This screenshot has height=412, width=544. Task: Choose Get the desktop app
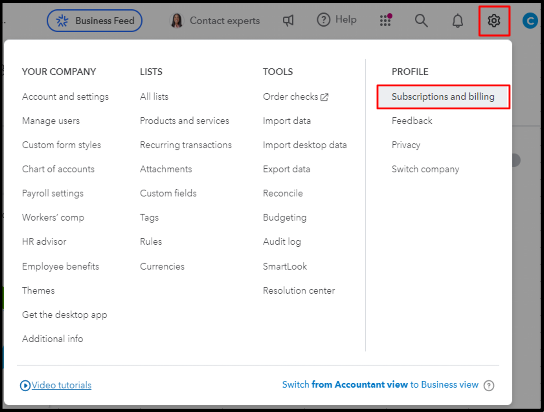[x=65, y=315]
